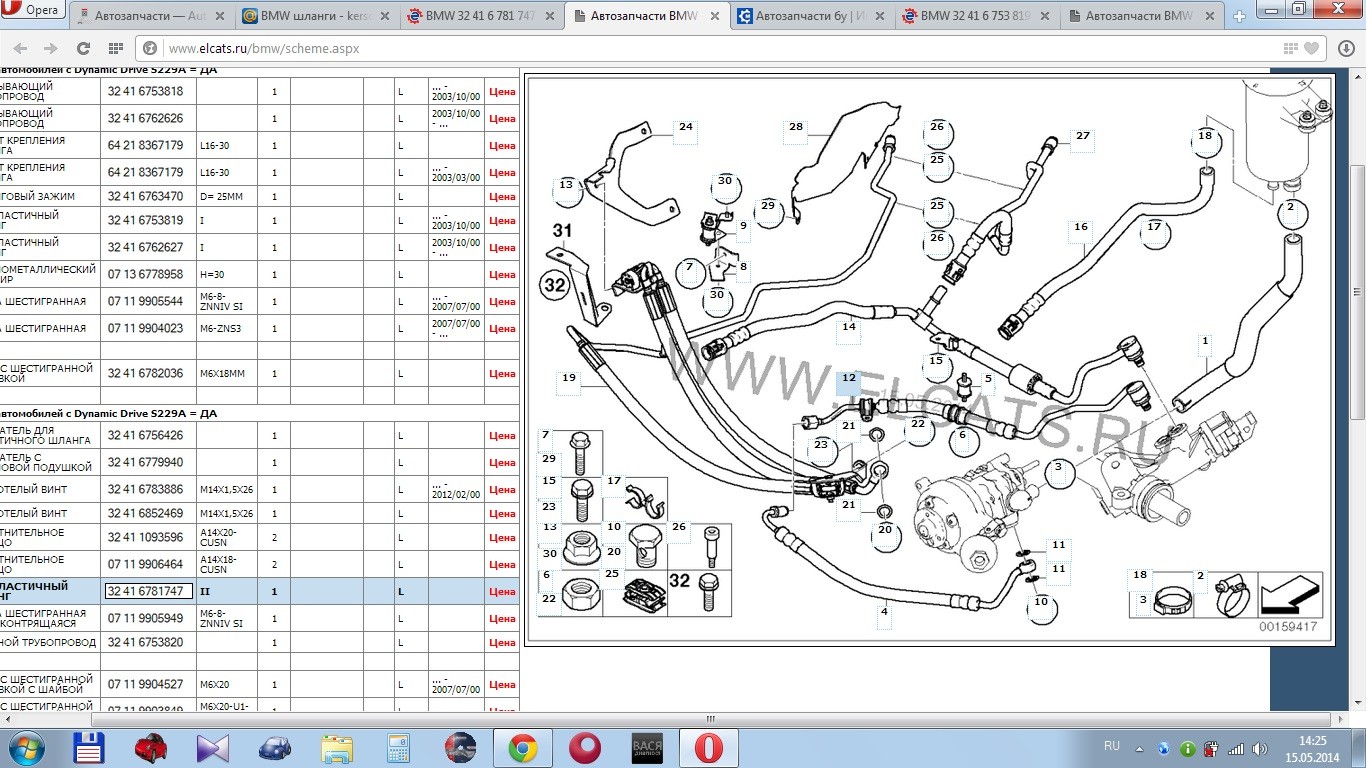This screenshot has width=1366, height=768.
Task: Click "Цена" for part 32 41 6753818
Action: (502, 91)
